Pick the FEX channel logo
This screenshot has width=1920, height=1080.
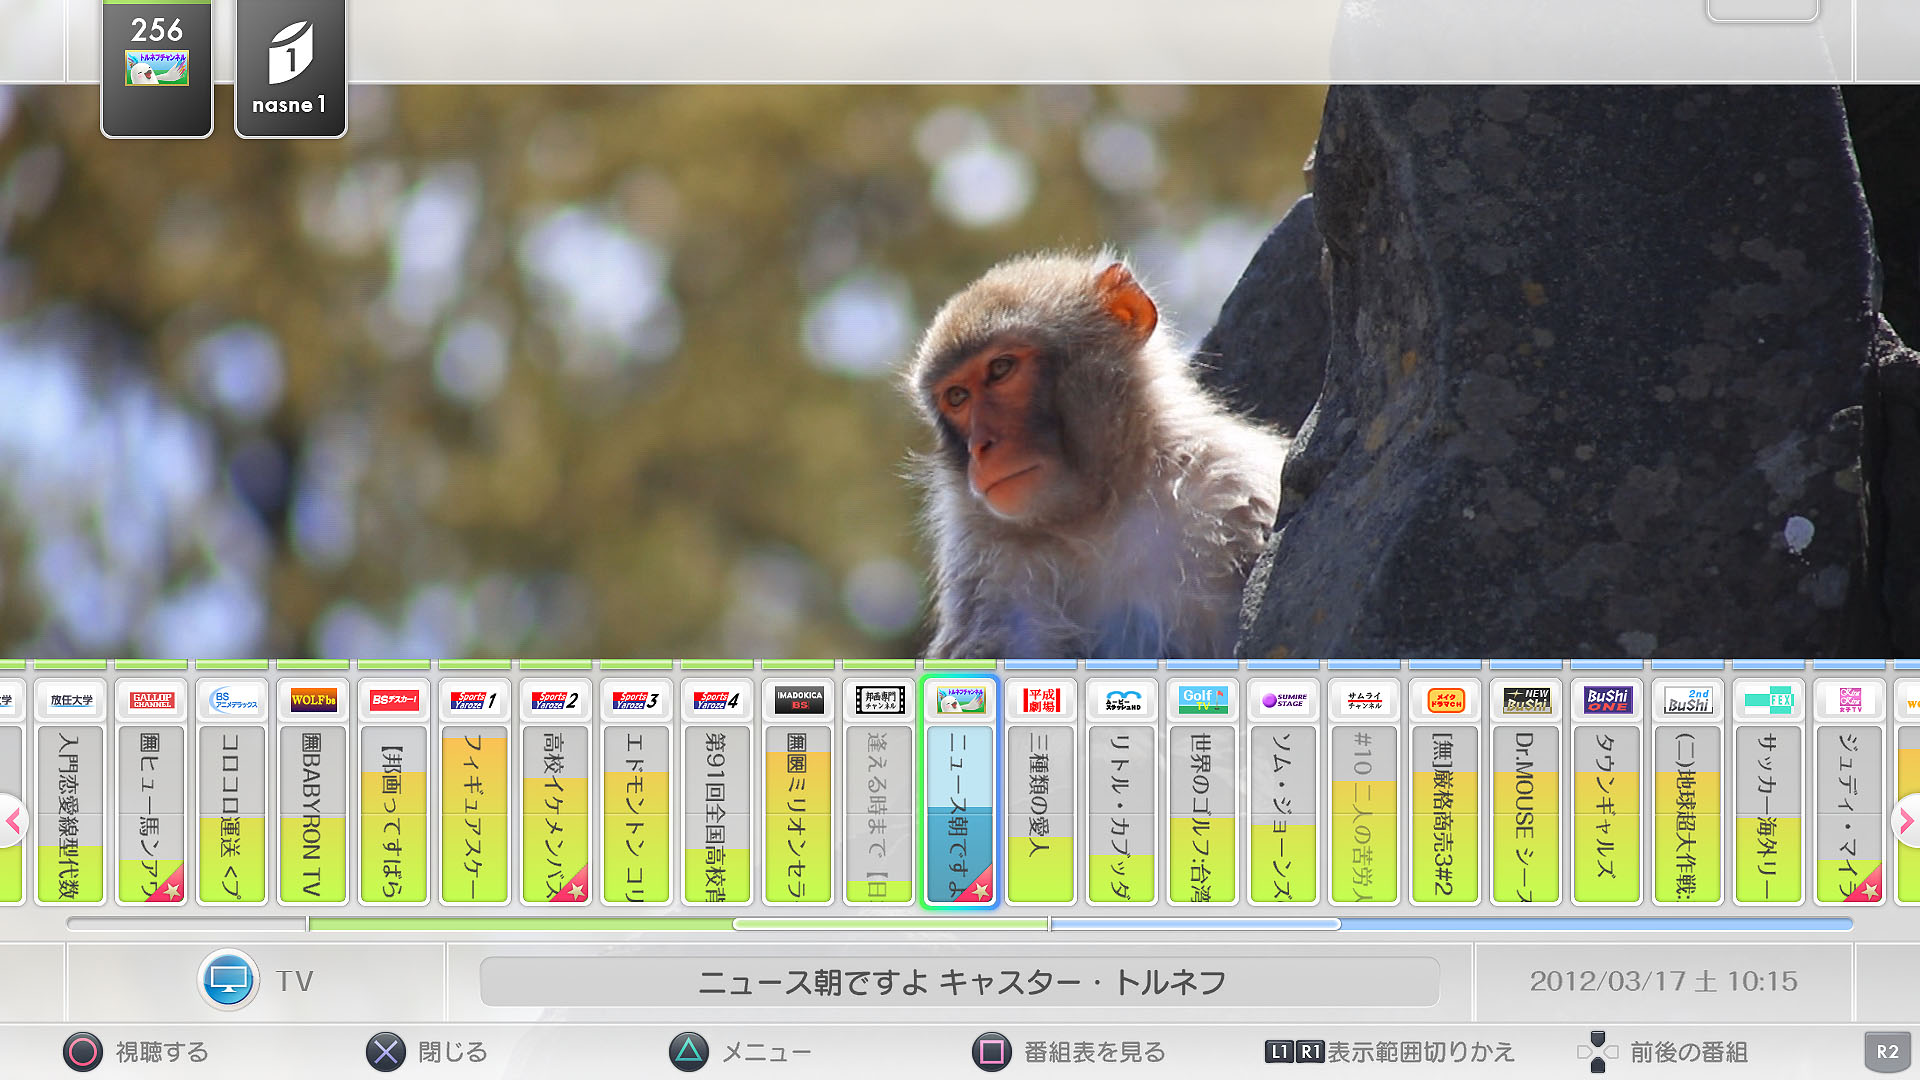coord(1768,701)
